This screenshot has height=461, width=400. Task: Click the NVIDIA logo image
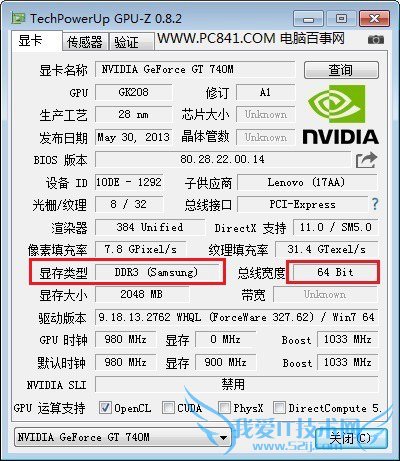point(340,115)
